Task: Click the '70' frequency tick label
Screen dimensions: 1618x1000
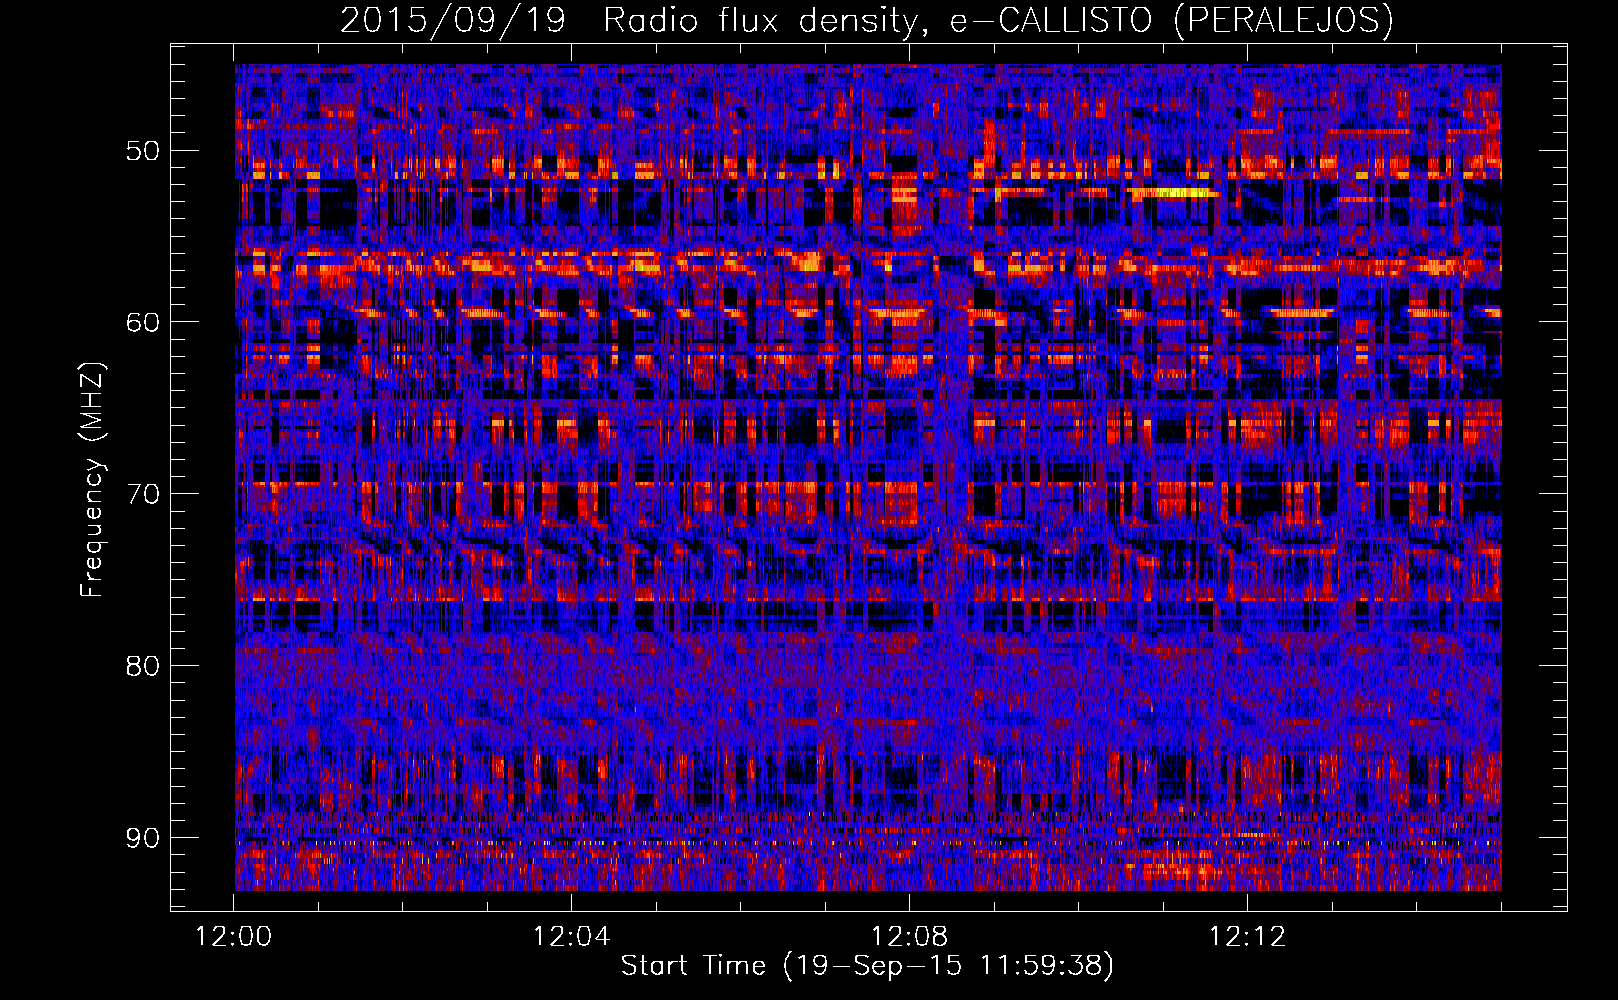Action: click(x=142, y=494)
